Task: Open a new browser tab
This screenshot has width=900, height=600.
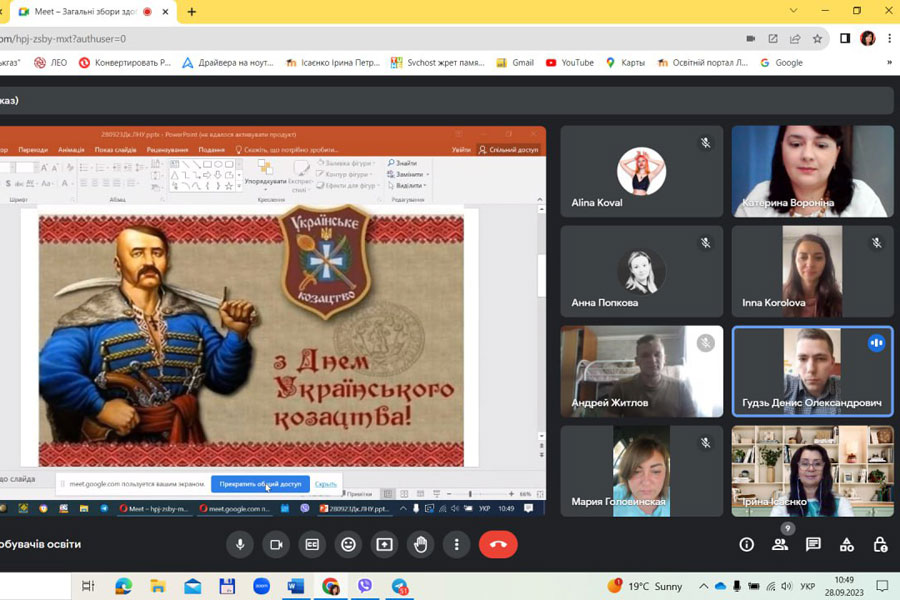Action: click(191, 12)
